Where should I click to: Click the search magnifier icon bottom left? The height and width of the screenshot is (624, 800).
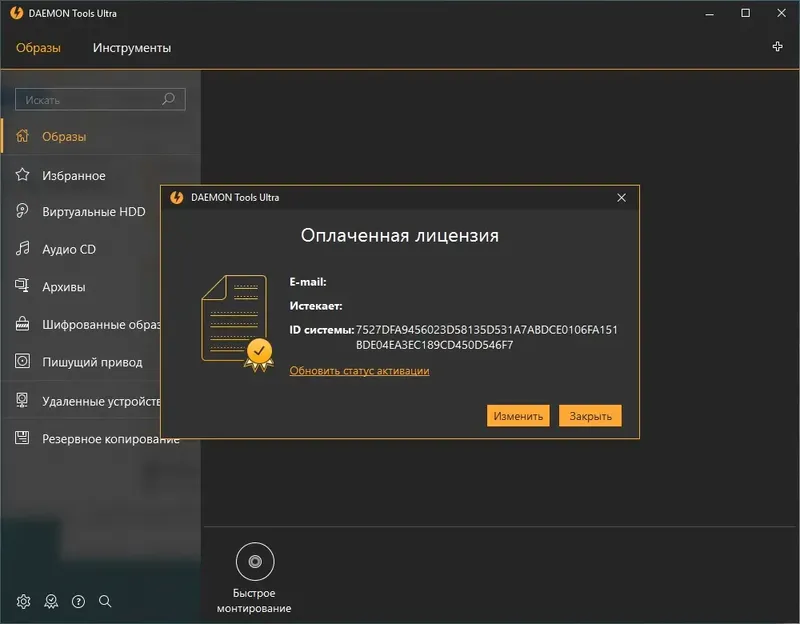pyautogui.click(x=104, y=601)
